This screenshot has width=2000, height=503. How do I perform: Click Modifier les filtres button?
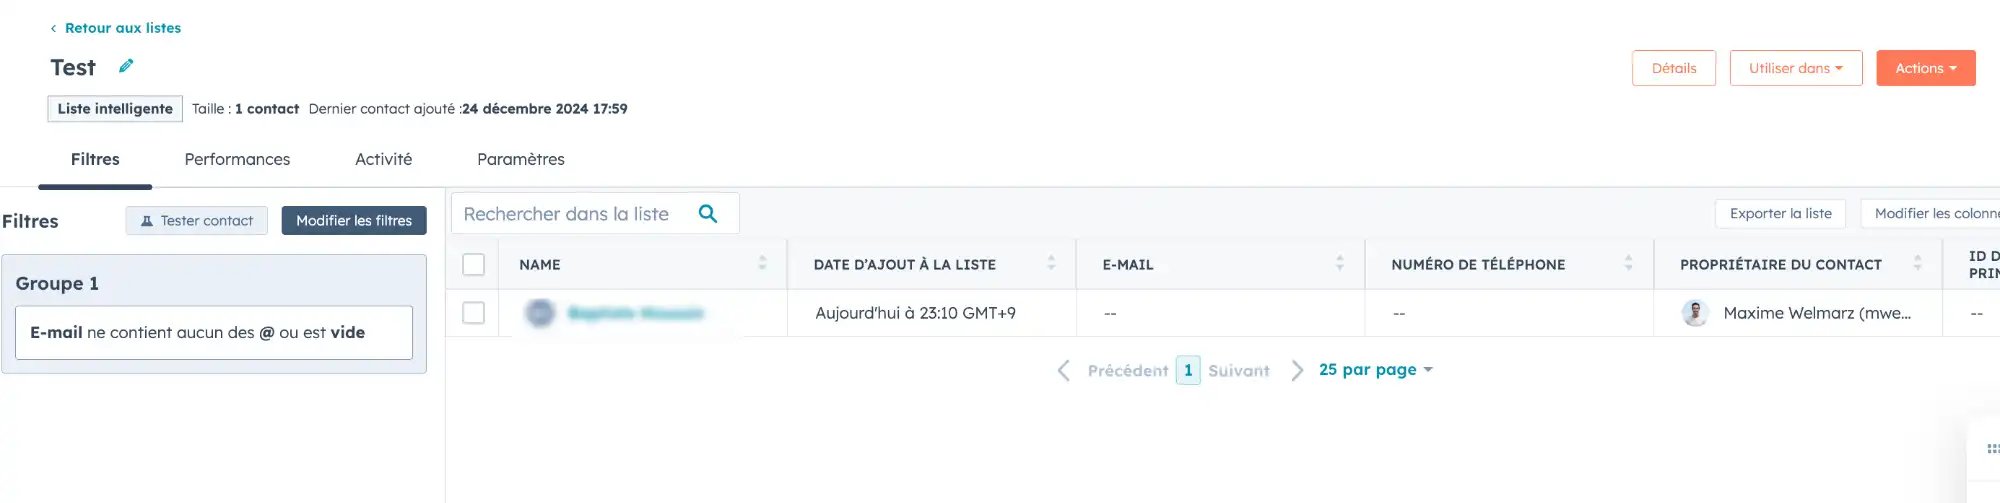354,221
